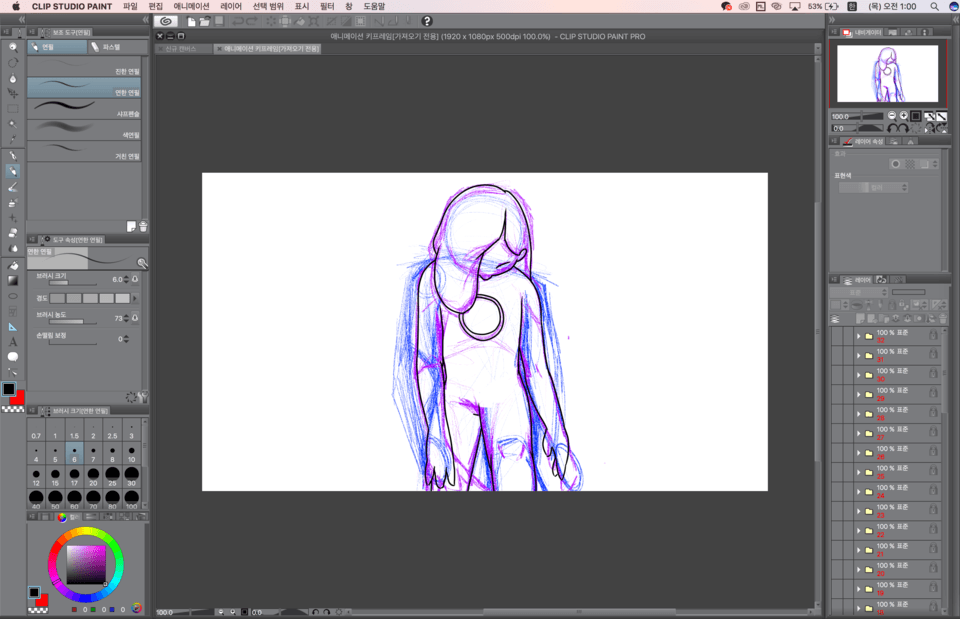The image size is (960, 619).
Task: Delete sub tool with trash icon
Action: point(143,227)
